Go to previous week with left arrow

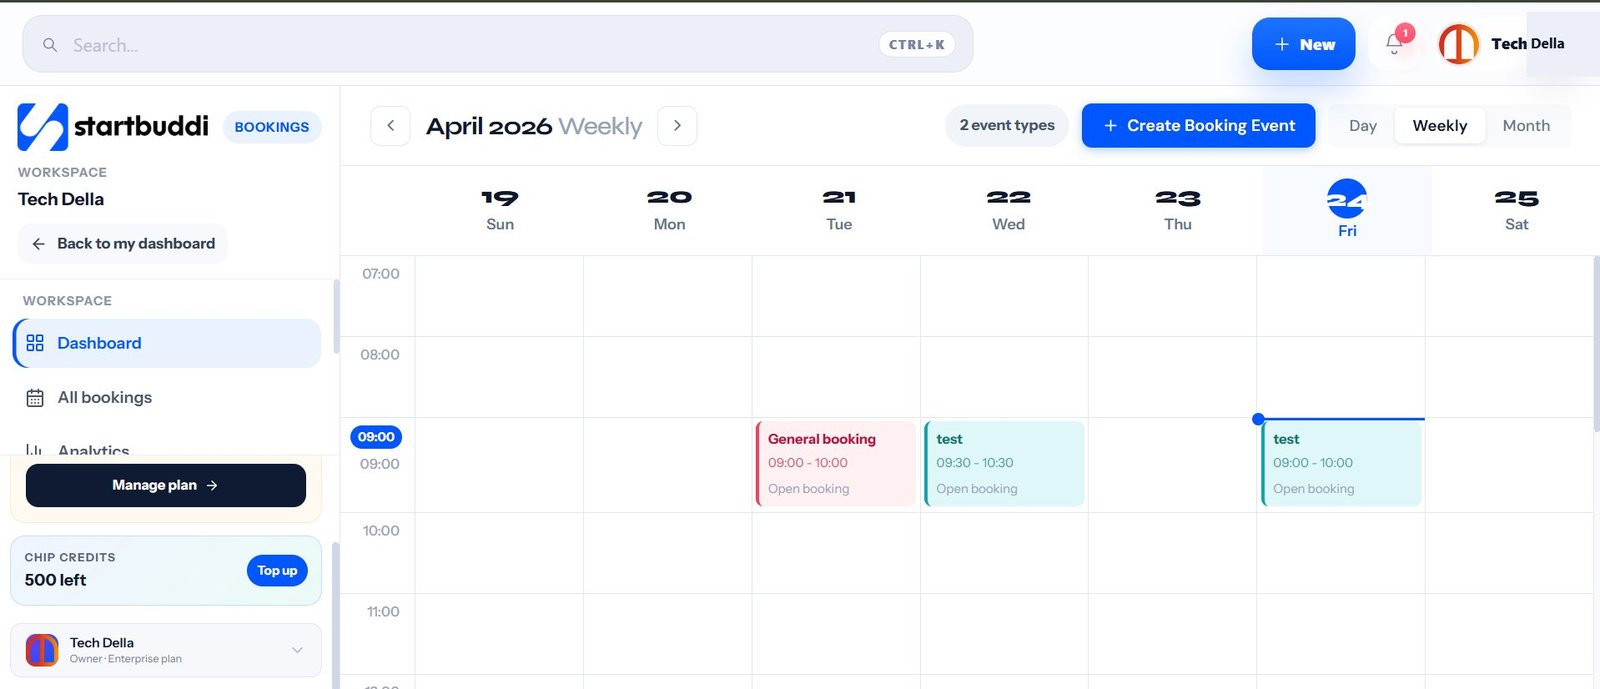[390, 125]
